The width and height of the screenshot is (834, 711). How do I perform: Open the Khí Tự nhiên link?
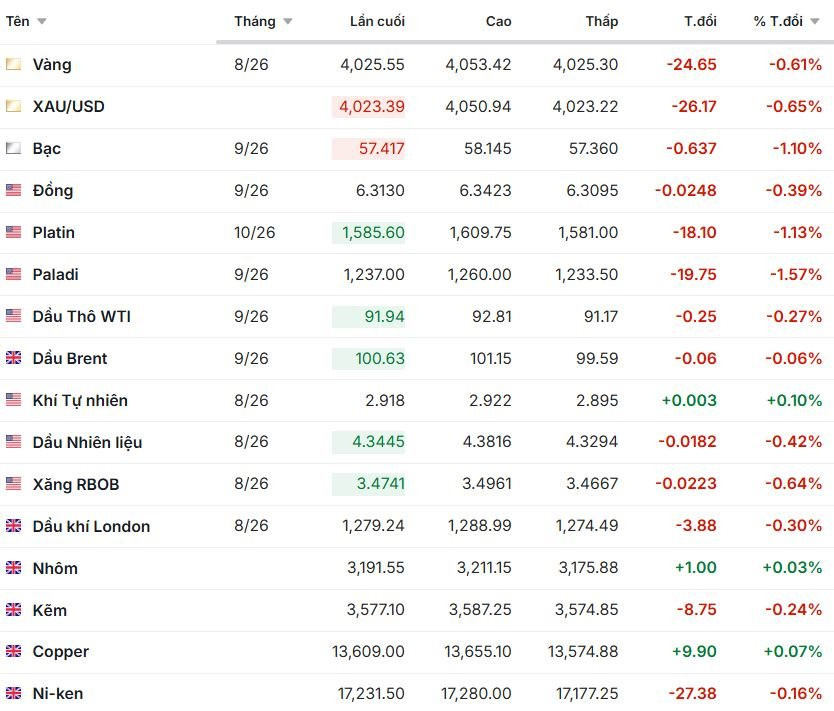click(x=80, y=400)
